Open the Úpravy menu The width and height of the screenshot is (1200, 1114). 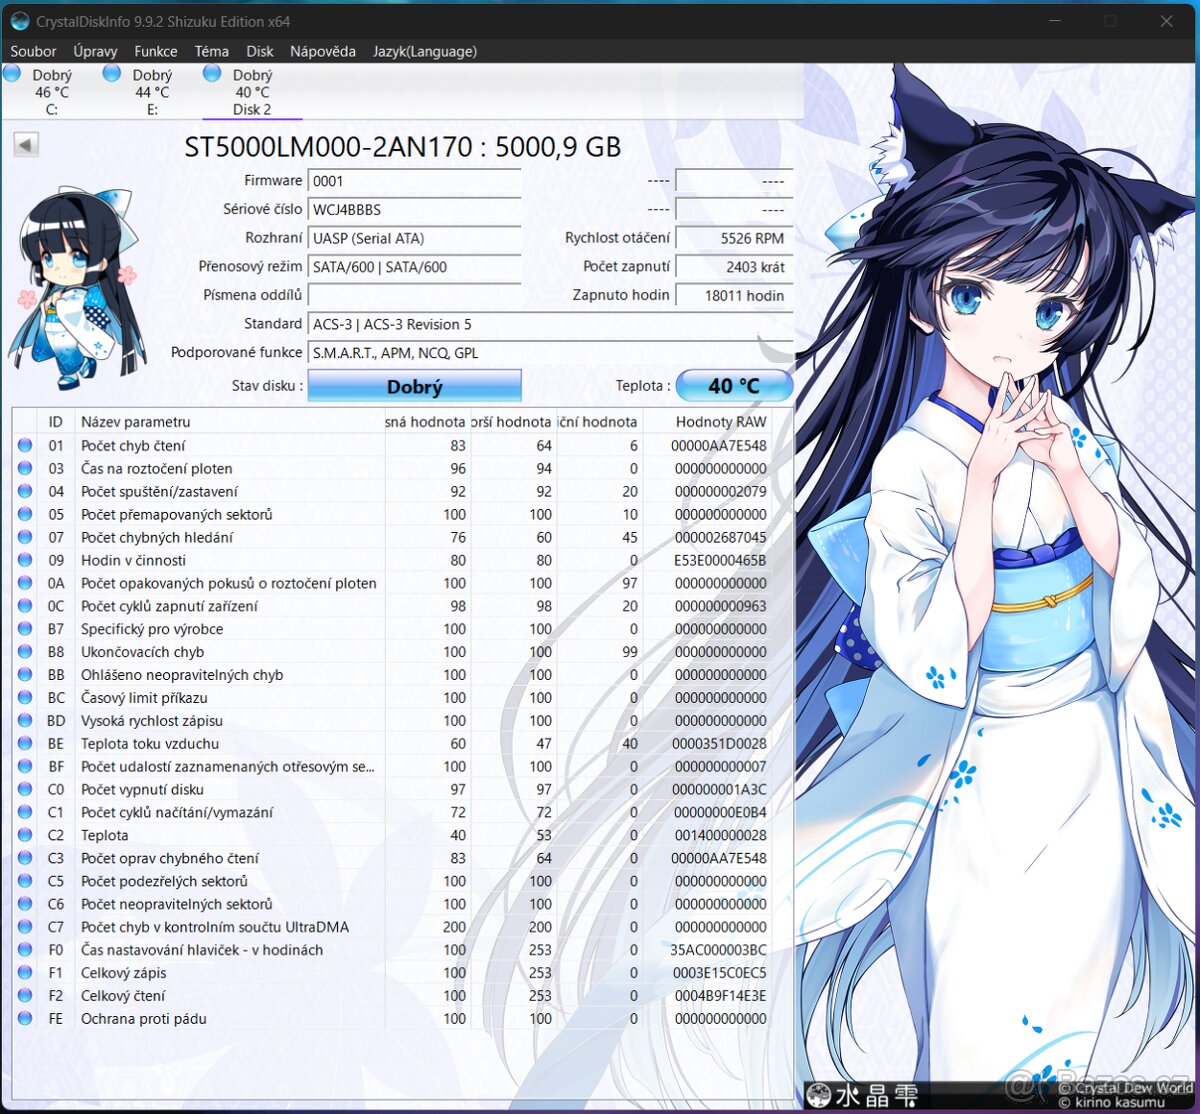click(x=95, y=51)
